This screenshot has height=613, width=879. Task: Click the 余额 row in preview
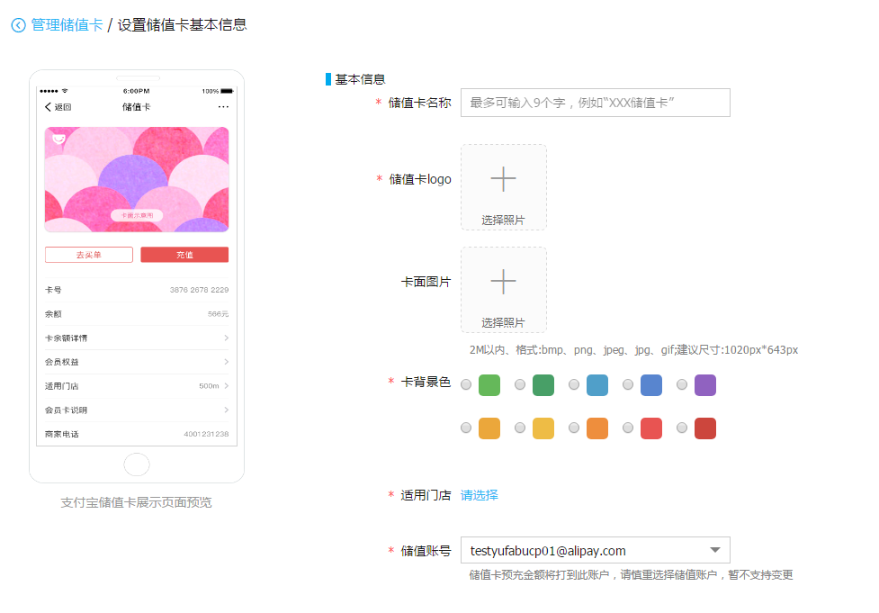tap(137, 314)
